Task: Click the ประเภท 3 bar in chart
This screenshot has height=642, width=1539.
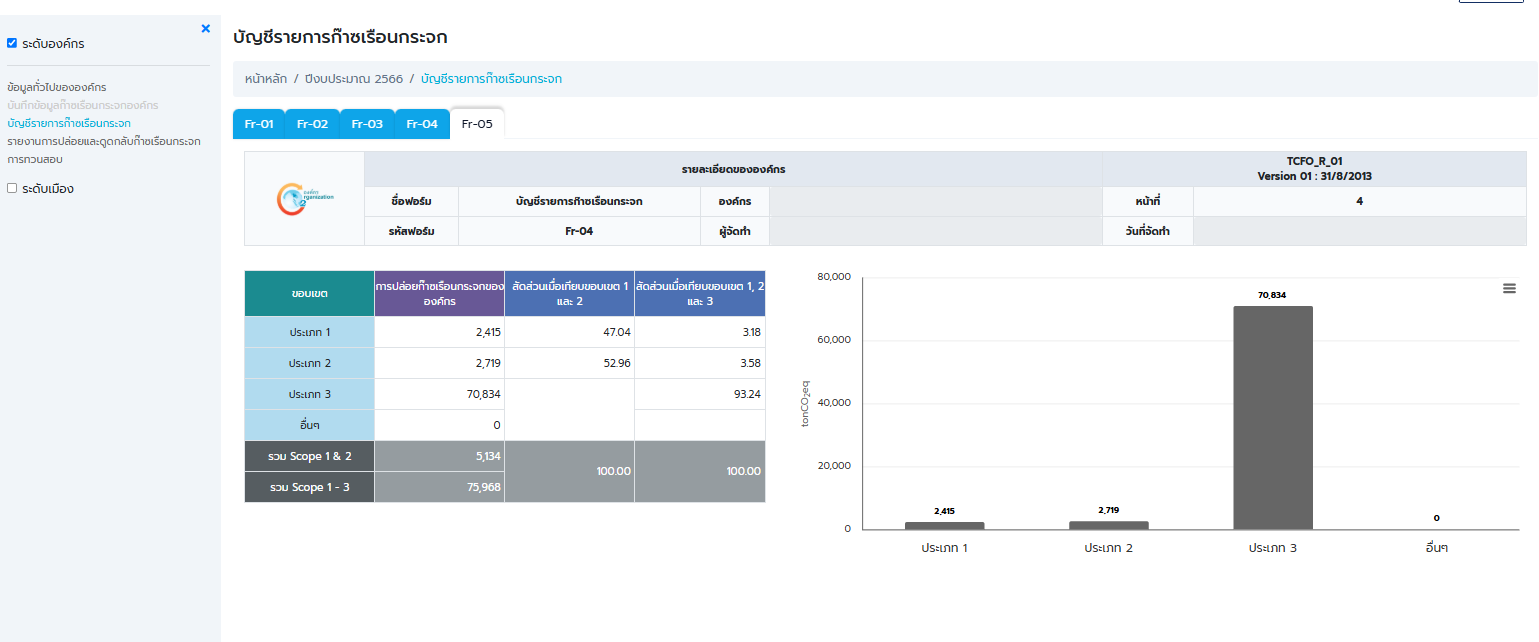Action: pos(1272,418)
